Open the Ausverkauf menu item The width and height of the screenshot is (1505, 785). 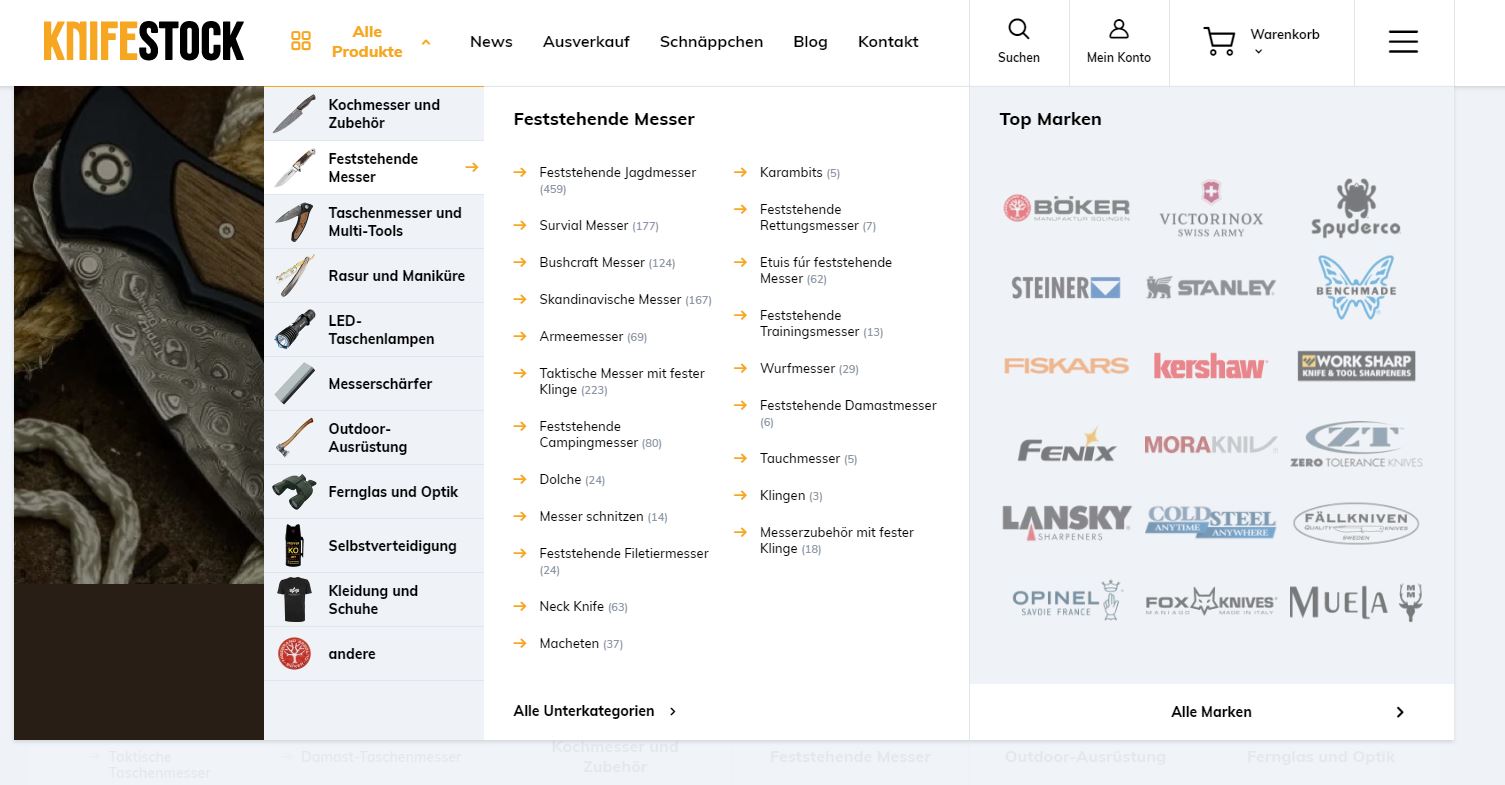(586, 42)
